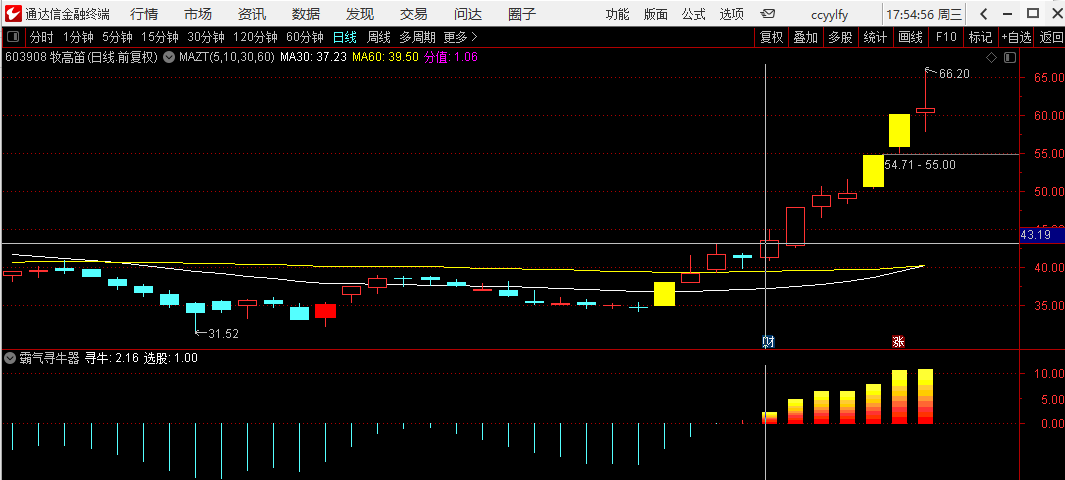1065x480 pixels.
Task: Click stock title 603908 牧高笛
Action: pyautogui.click(x=81, y=58)
